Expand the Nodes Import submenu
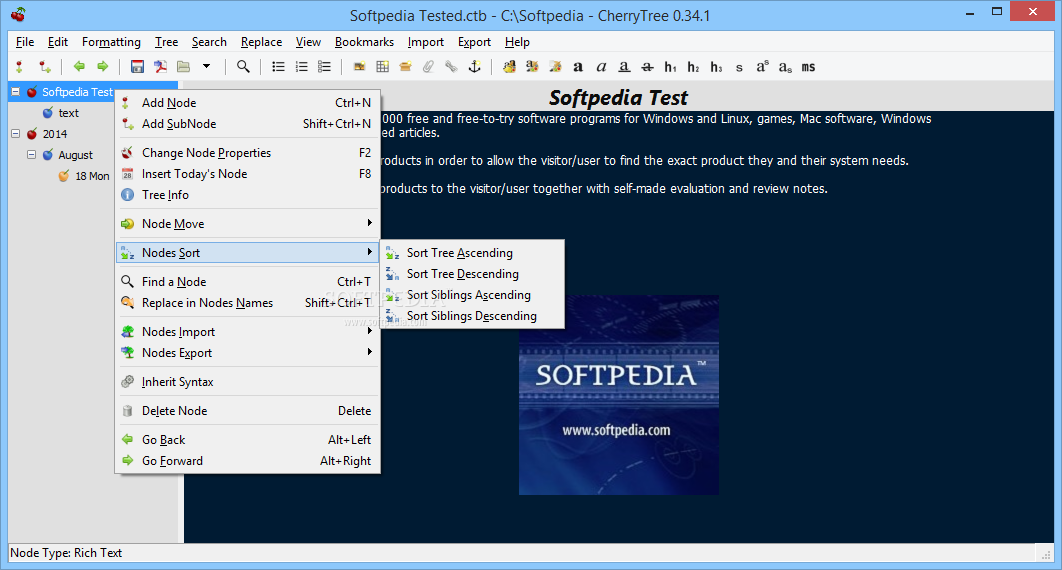 point(248,332)
